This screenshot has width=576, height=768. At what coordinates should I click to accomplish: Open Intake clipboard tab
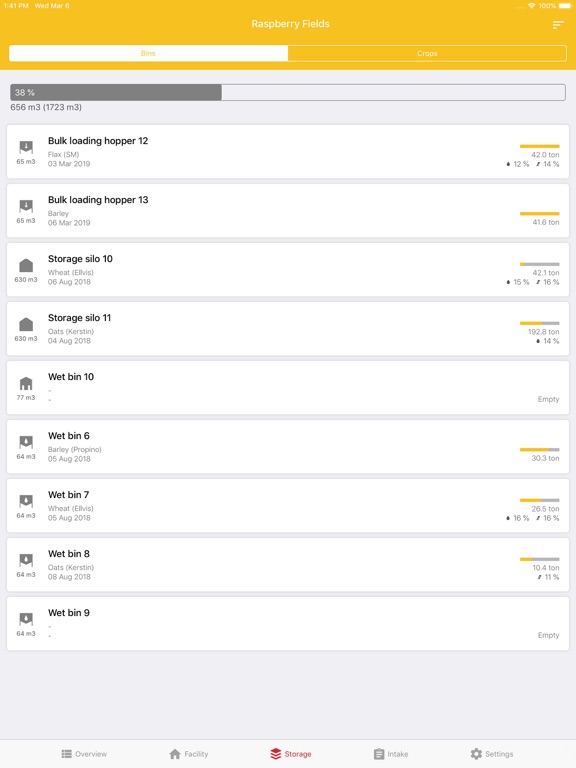(x=391, y=754)
